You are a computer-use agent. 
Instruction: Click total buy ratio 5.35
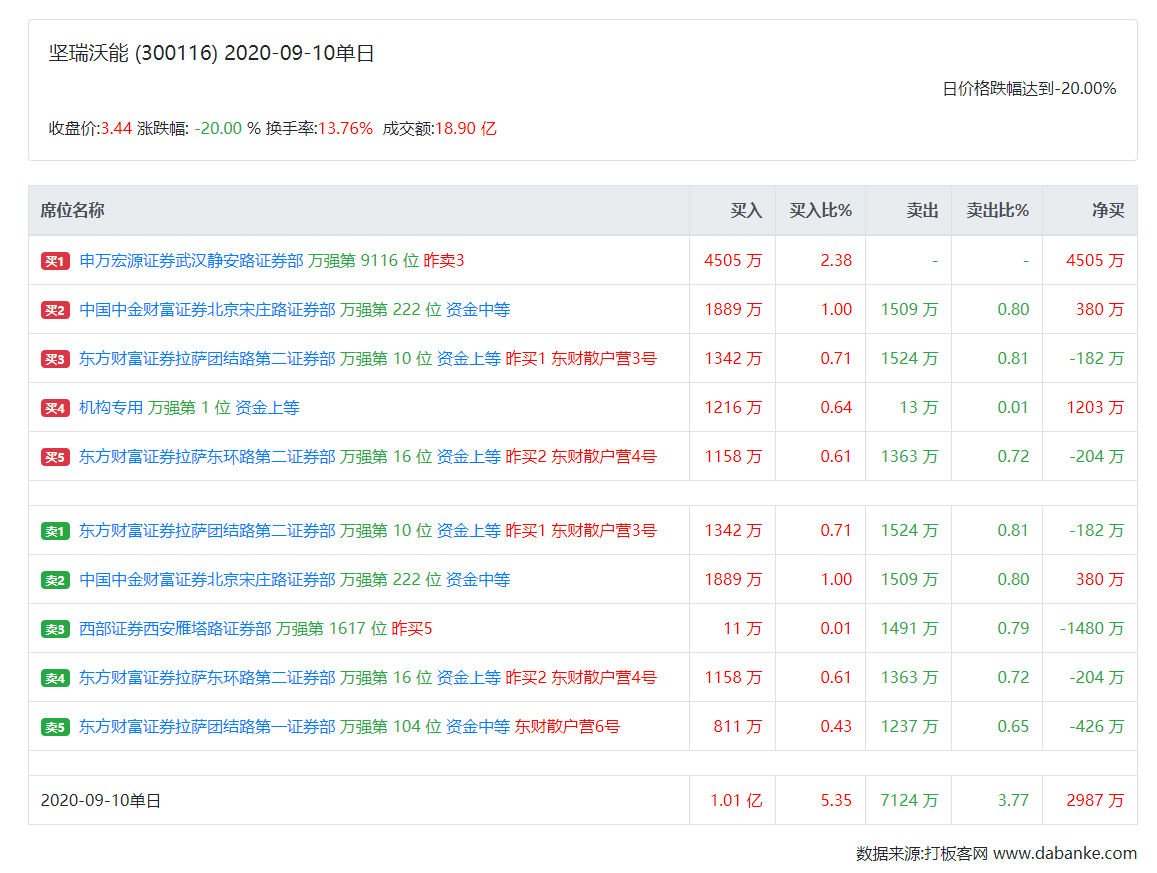click(x=836, y=801)
